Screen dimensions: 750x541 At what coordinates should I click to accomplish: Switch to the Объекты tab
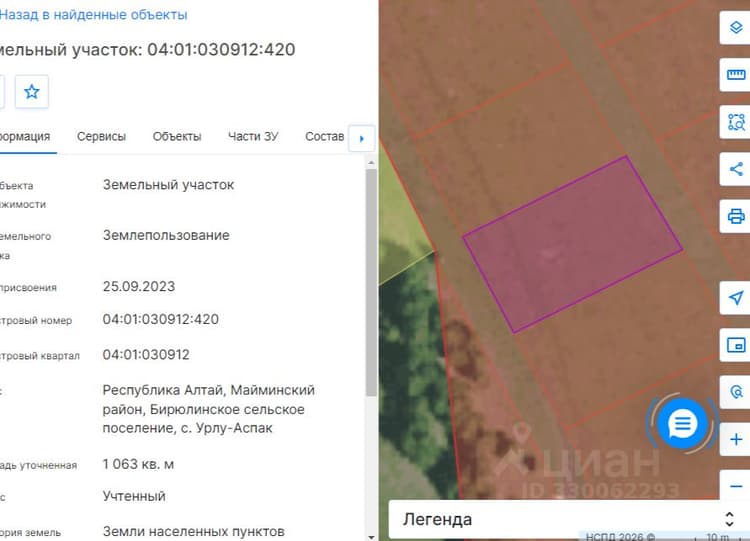click(177, 137)
